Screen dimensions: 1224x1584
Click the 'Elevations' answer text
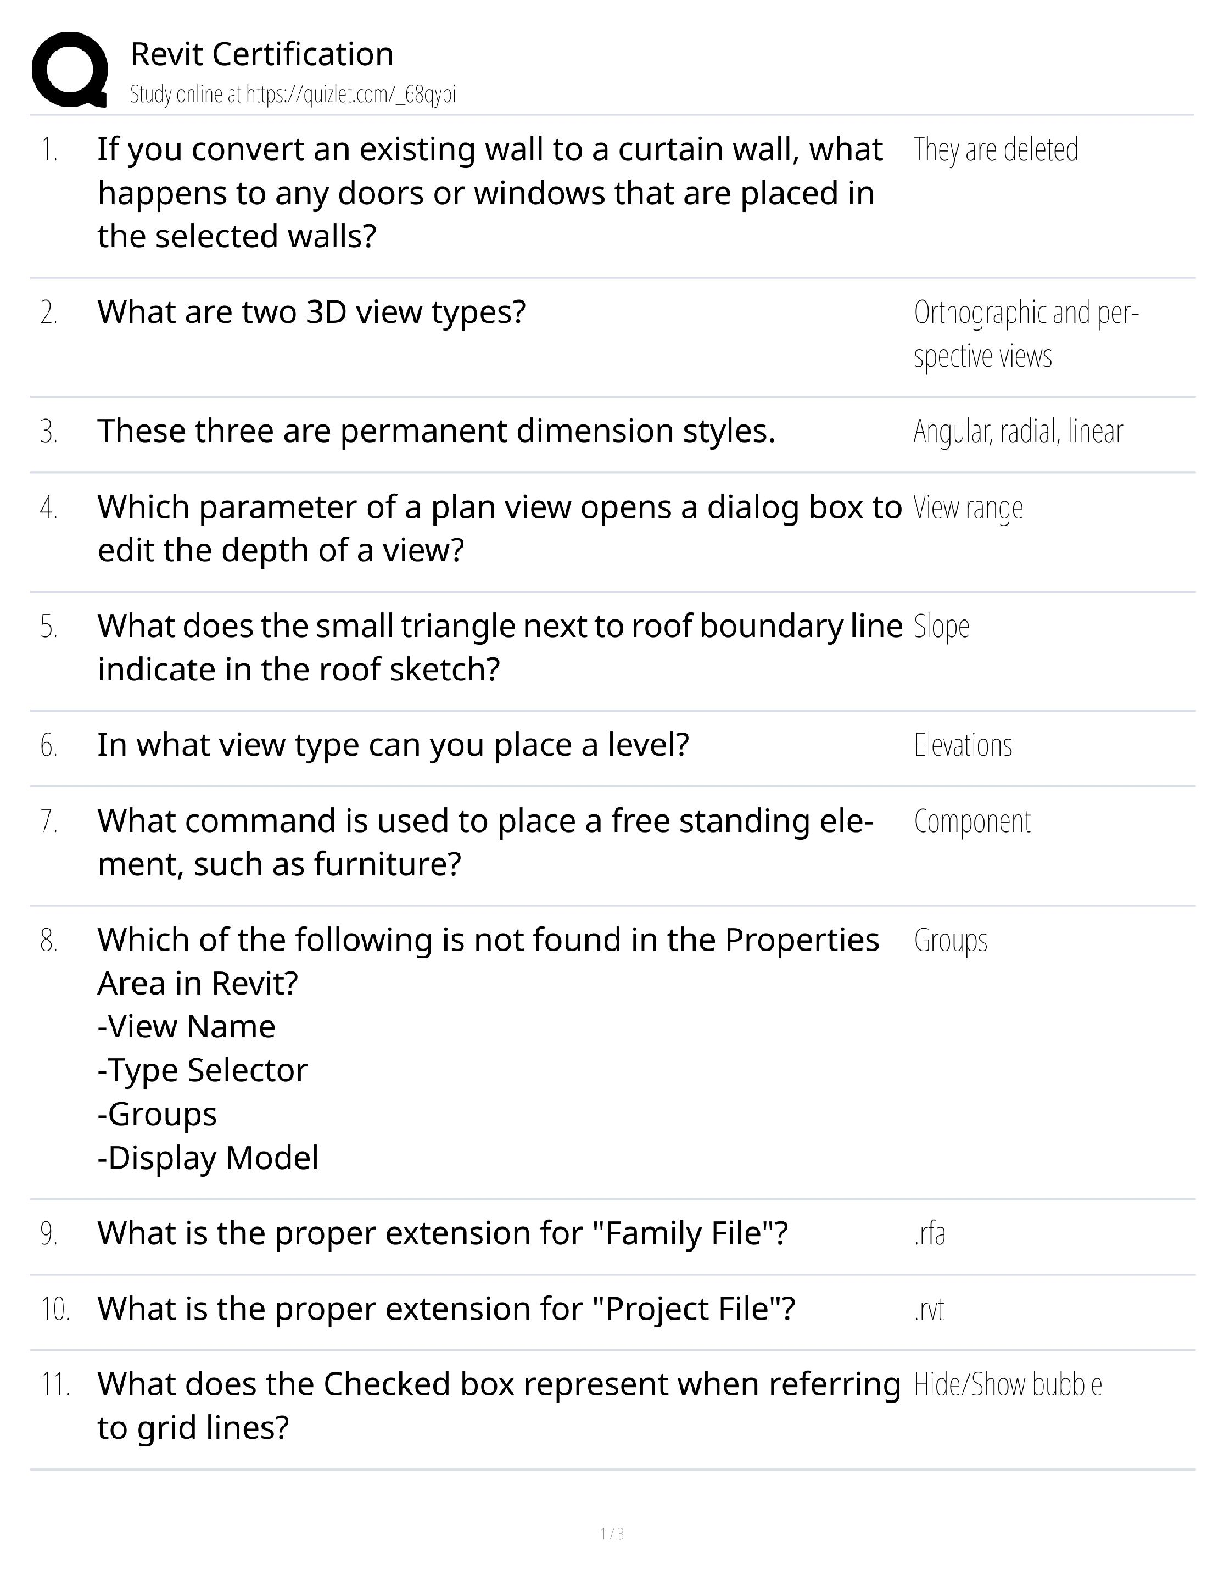point(963,746)
